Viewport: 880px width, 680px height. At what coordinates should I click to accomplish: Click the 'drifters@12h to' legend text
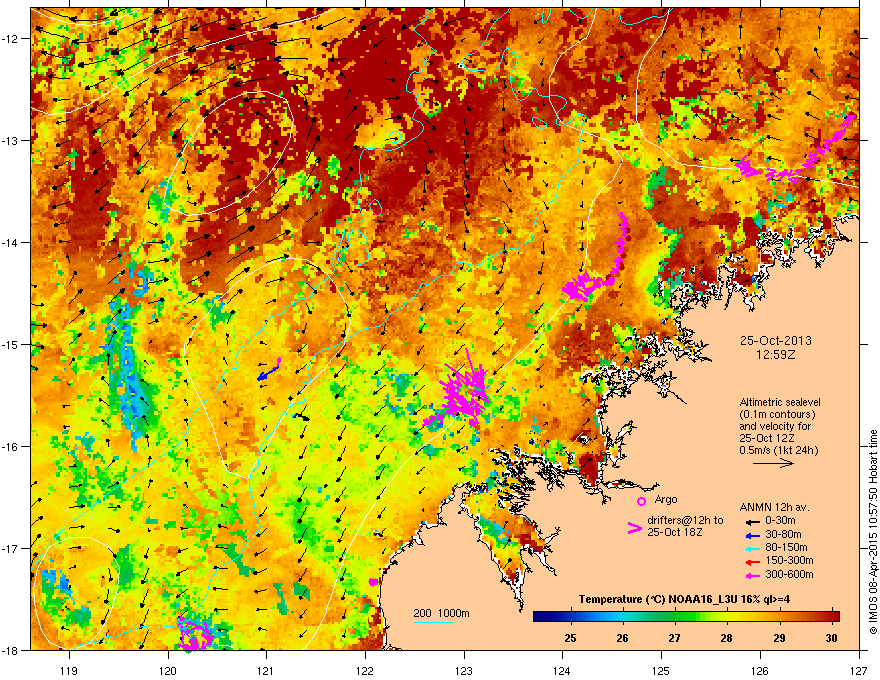point(685,521)
